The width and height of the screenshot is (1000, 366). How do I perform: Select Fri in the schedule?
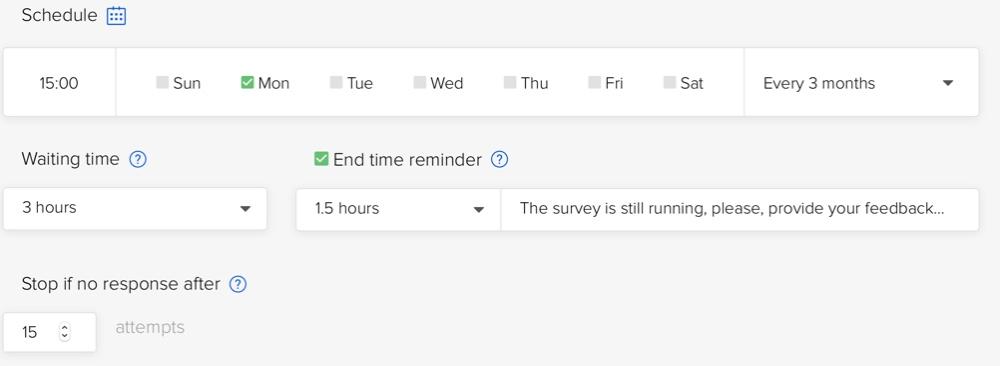pos(594,82)
